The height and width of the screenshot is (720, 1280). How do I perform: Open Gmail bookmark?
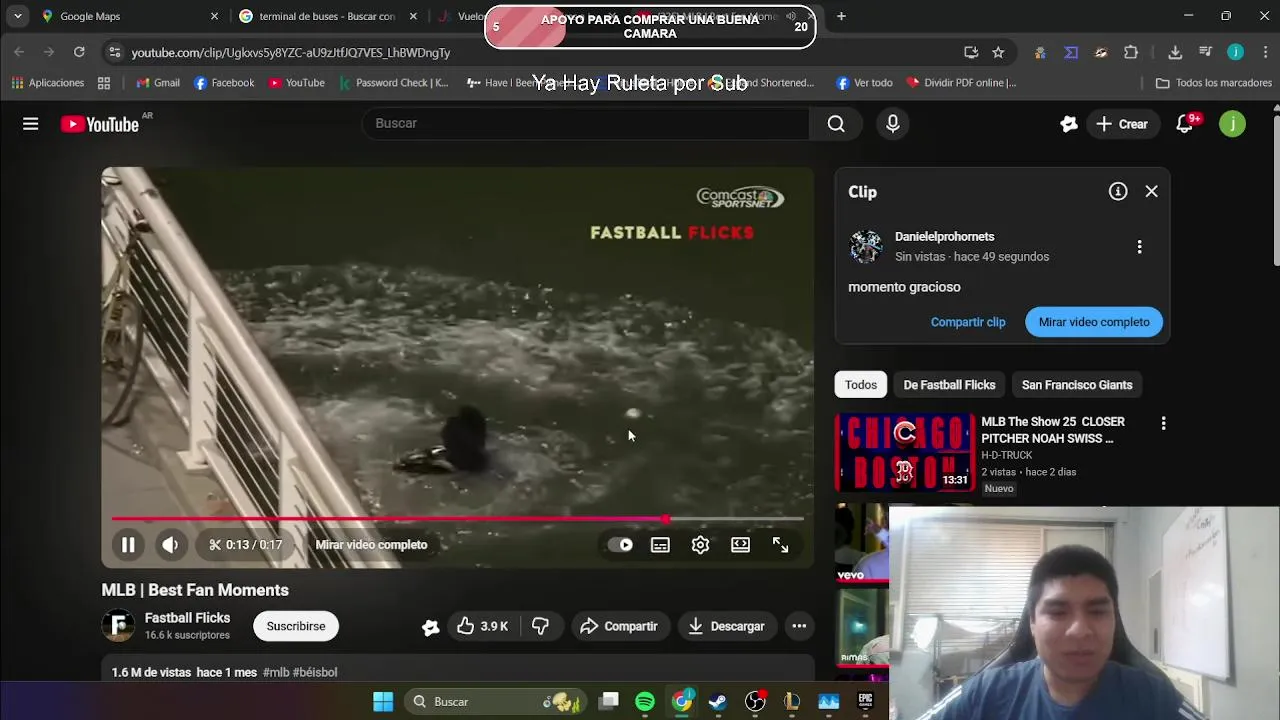(158, 83)
